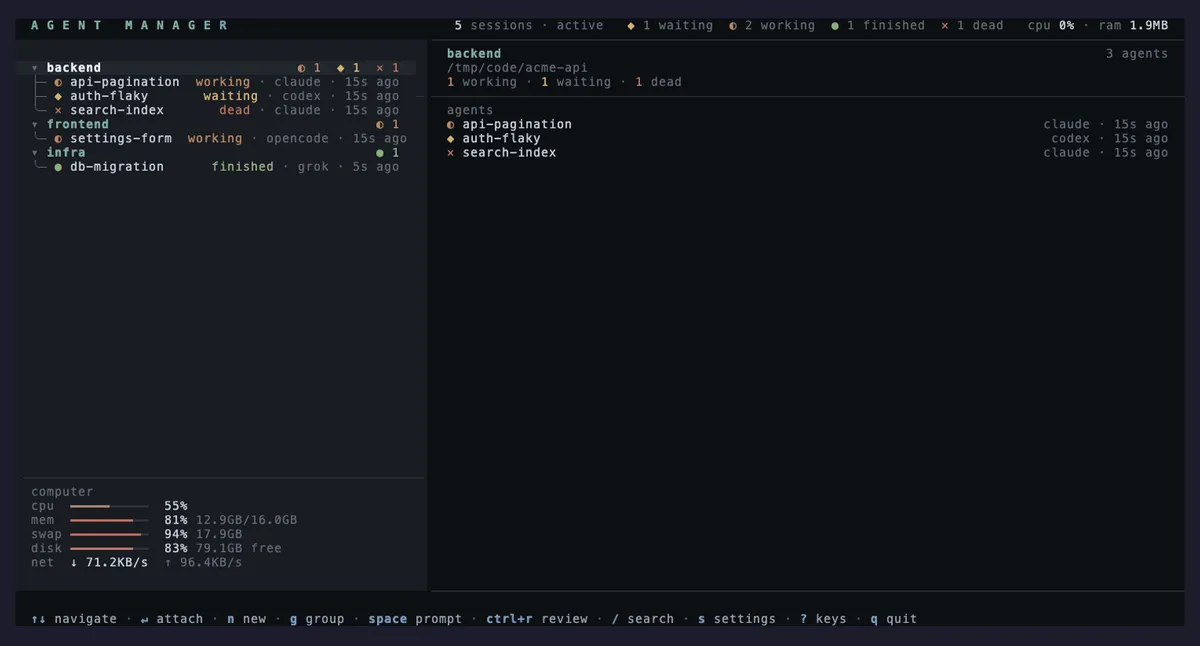Click the / search shortcut
This screenshot has height=646, width=1200.
[643, 619]
